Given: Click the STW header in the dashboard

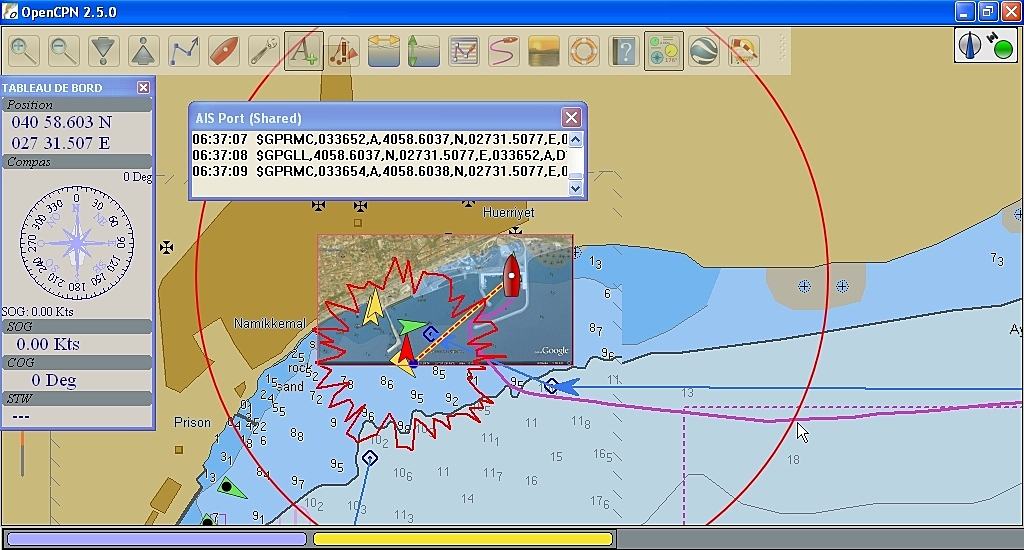Looking at the screenshot, I should (77, 398).
